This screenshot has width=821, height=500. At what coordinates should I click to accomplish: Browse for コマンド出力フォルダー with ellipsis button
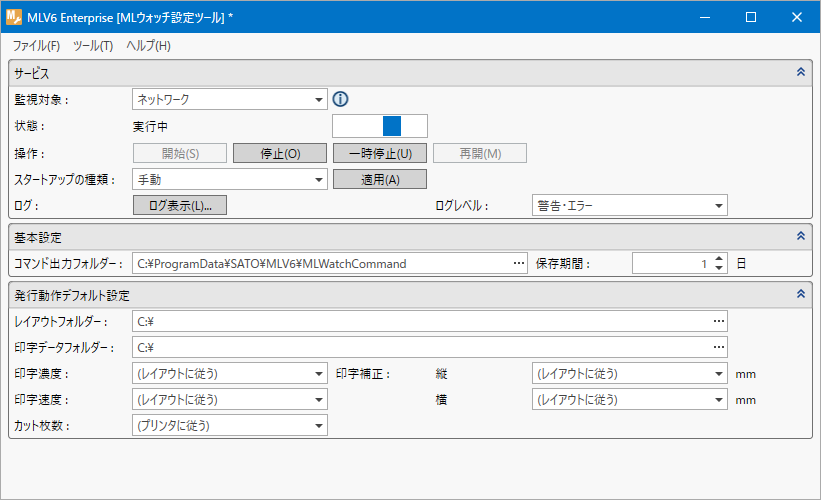[x=519, y=263]
